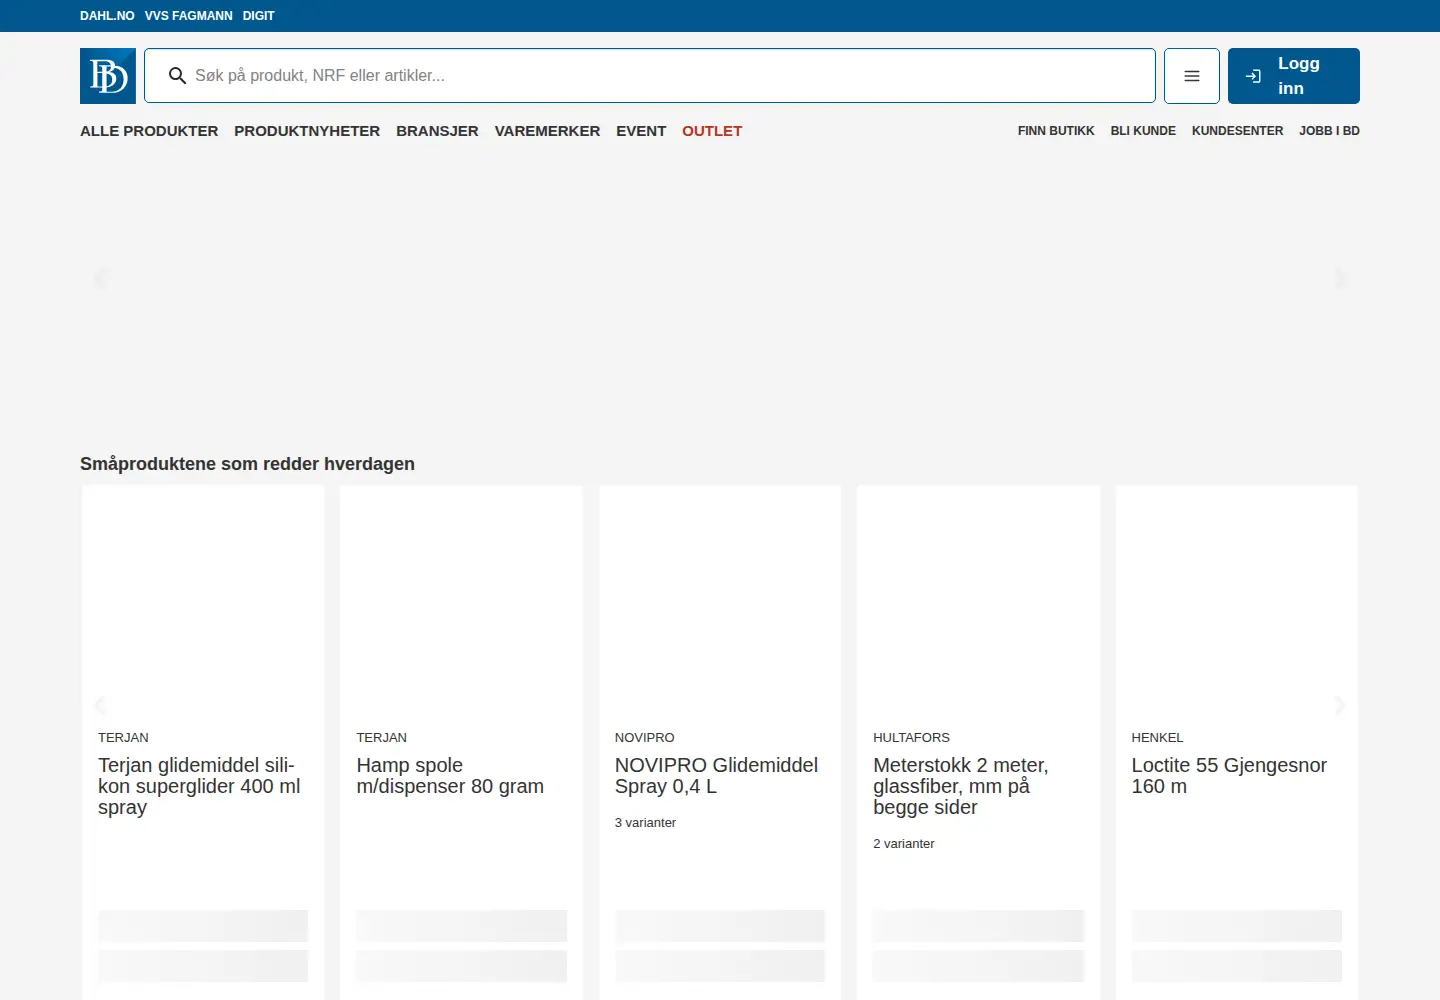
Task: Open Meterstokk 2 meter glassfiber product
Action: 961,786
